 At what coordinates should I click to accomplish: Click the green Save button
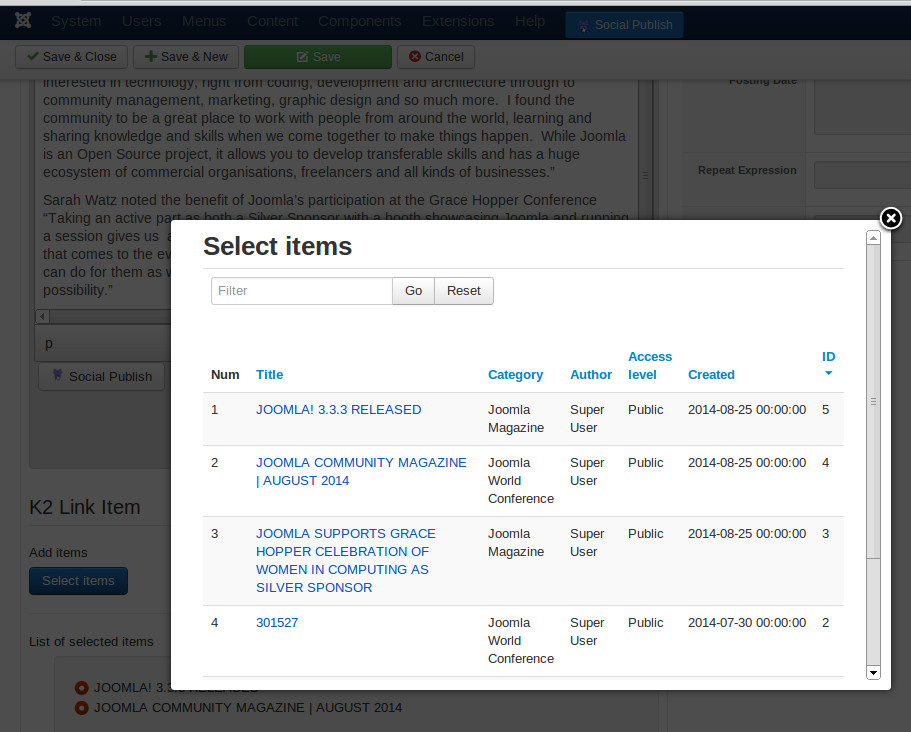click(318, 57)
